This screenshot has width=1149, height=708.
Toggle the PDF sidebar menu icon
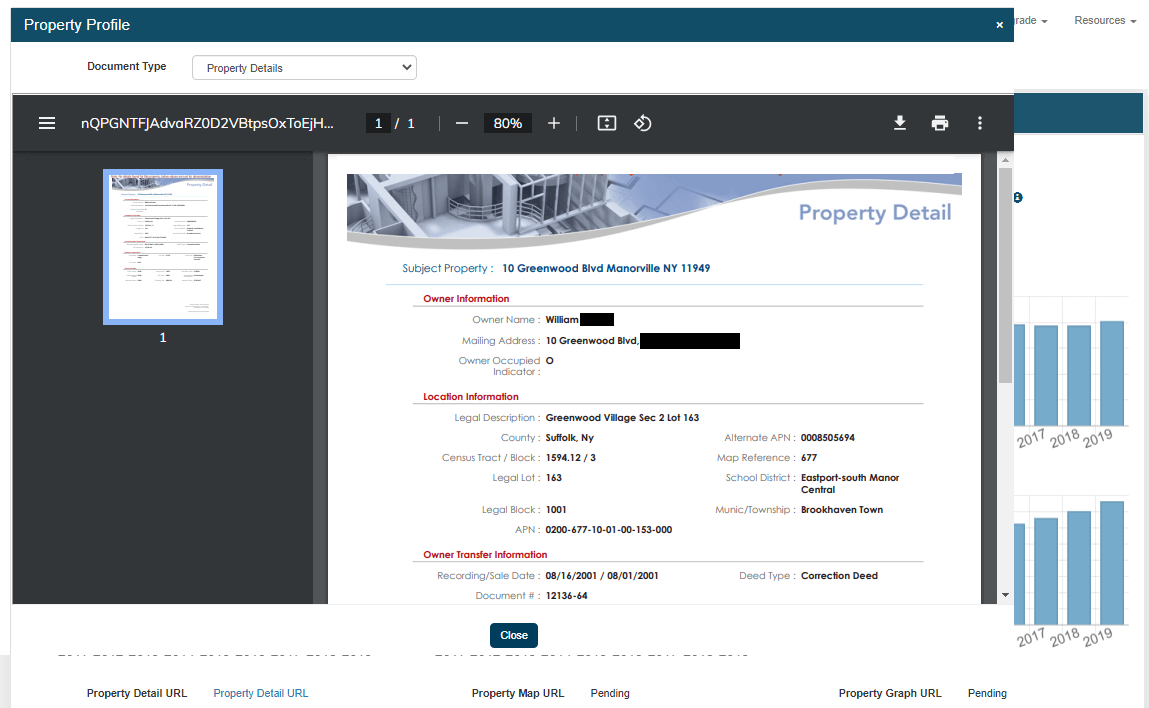tap(46, 123)
